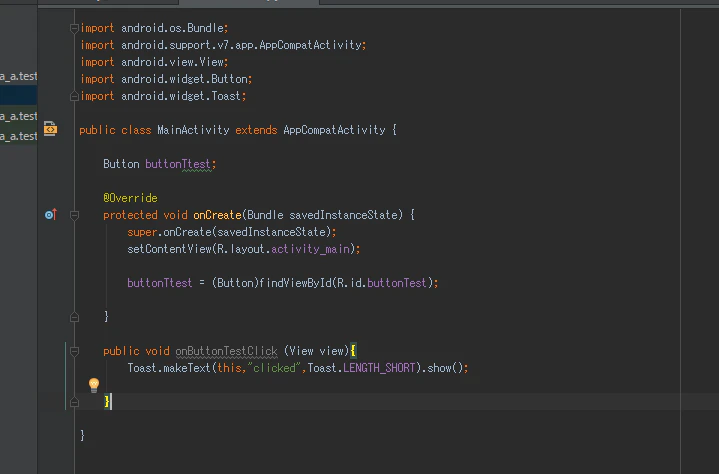Collapse the import block at top fold marker

tap(74, 28)
